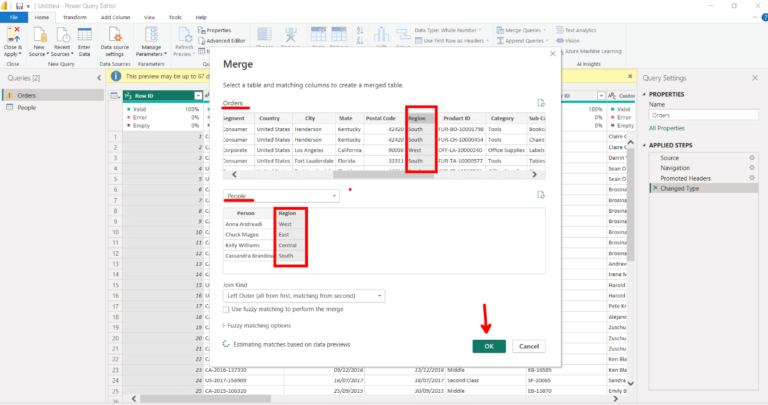
Task: Open the File tab
Action: [x=14, y=17]
